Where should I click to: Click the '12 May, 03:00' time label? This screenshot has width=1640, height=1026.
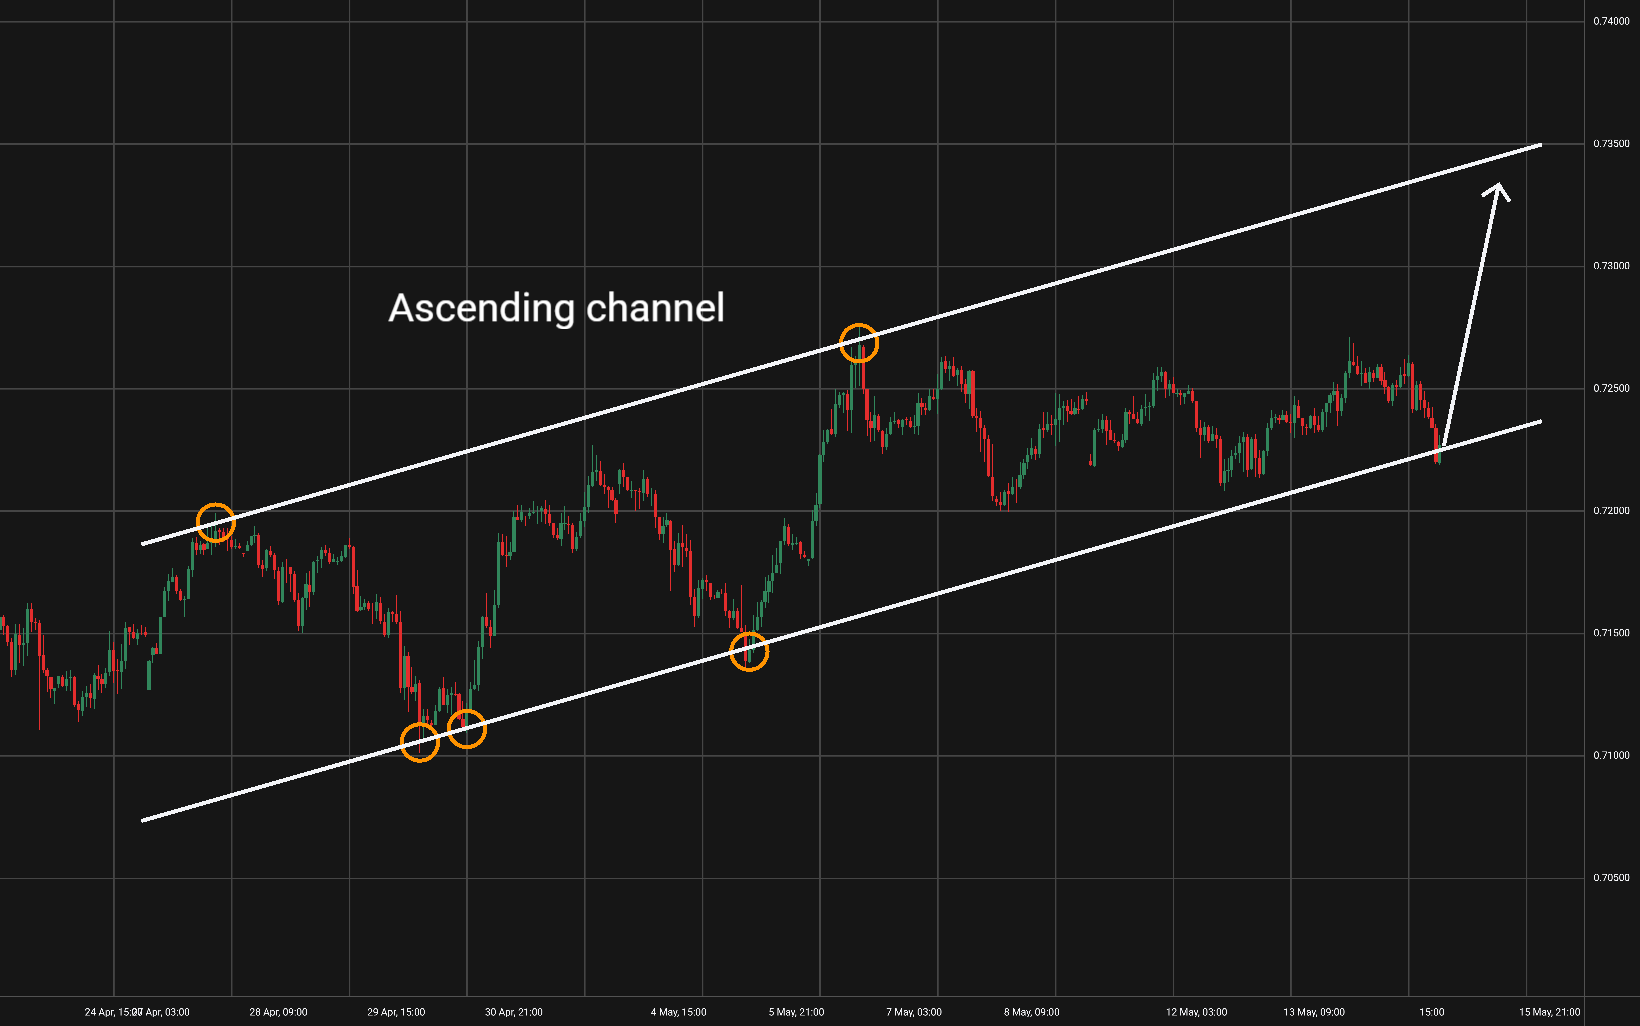(x=1196, y=1012)
